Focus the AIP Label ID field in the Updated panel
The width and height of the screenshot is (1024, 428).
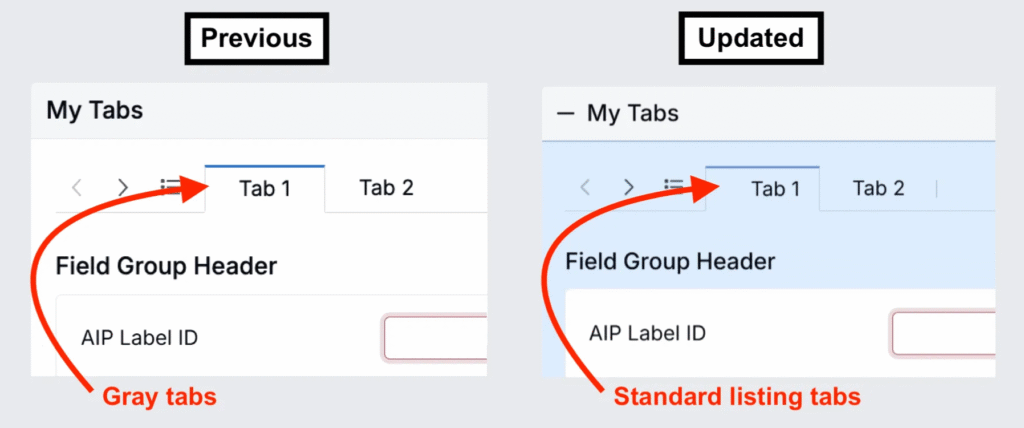coord(943,334)
